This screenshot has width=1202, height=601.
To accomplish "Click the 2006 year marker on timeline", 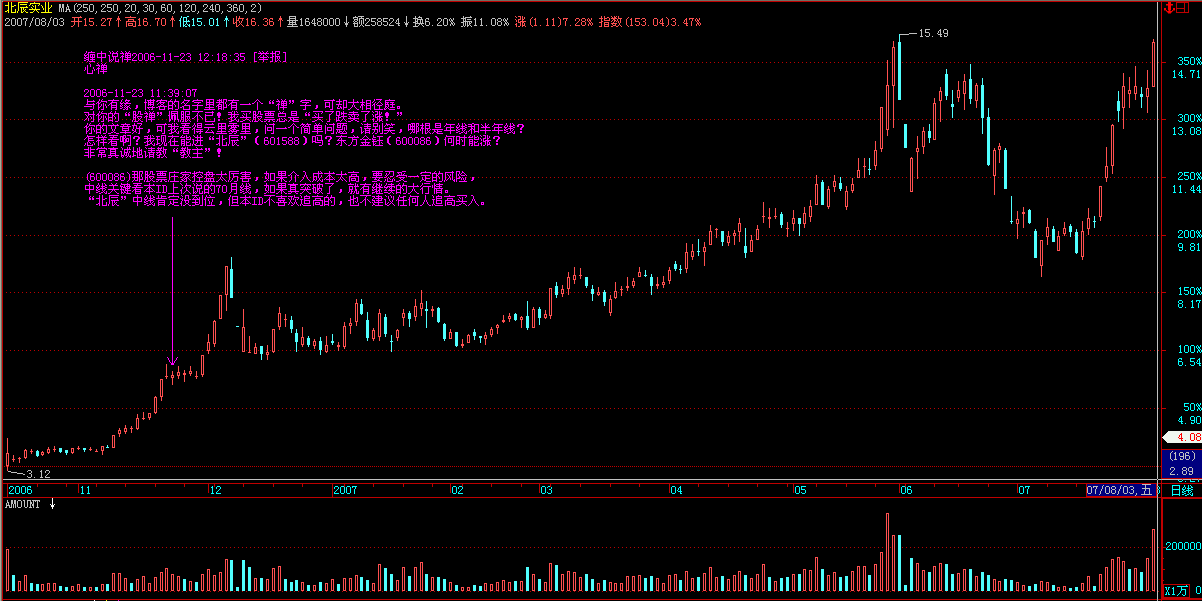I will [x=20, y=490].
